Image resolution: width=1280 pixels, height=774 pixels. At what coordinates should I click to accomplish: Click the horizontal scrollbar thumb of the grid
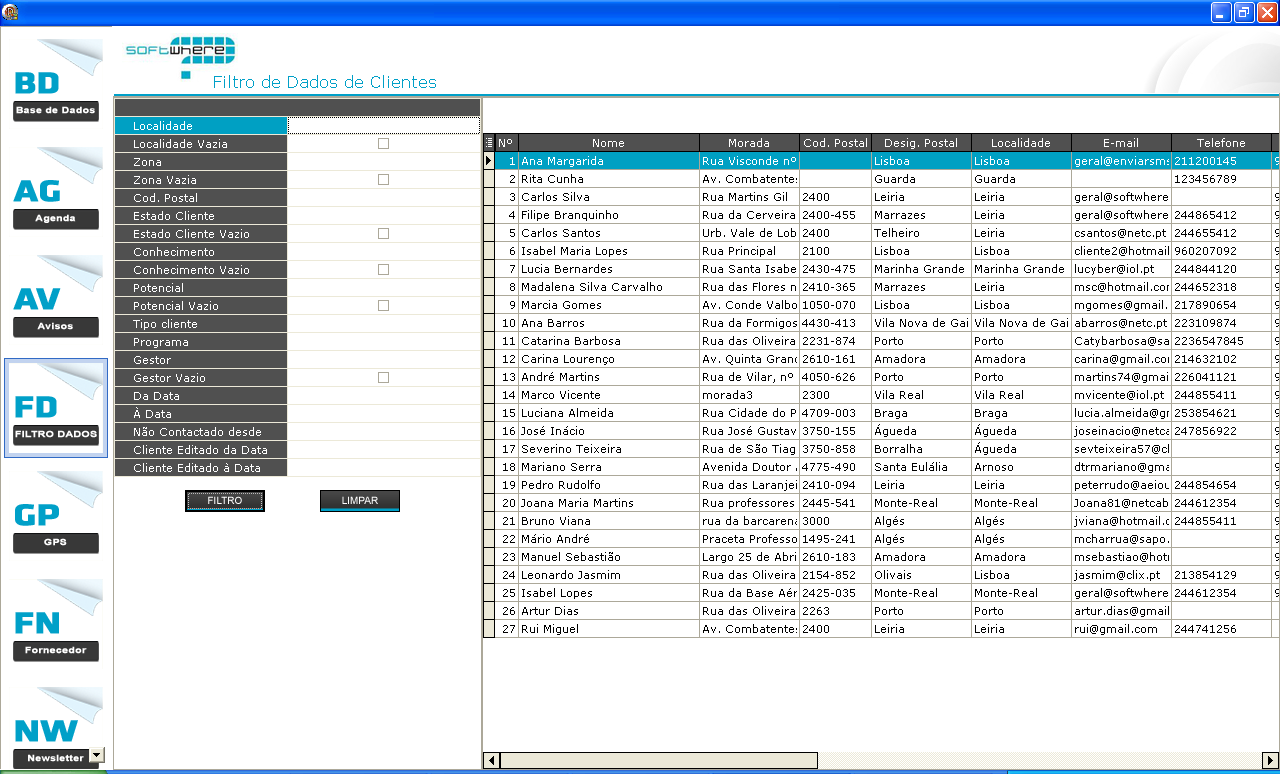[660, 761]
